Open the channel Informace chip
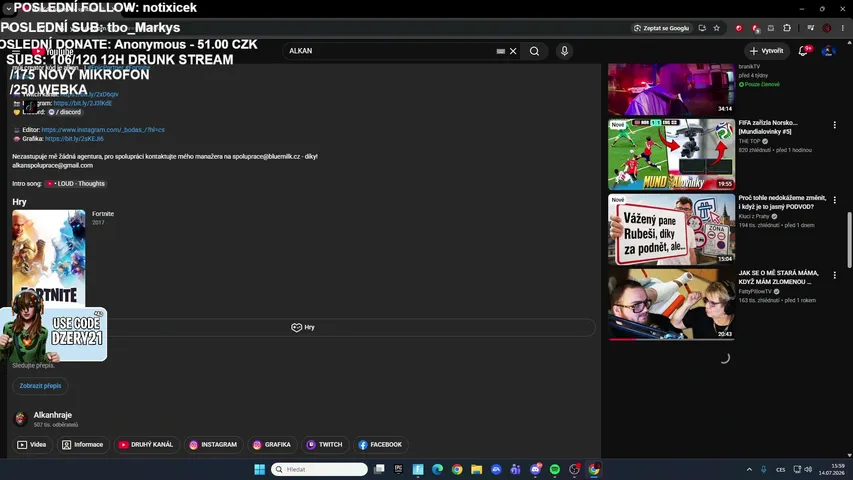 click(82, 445)
